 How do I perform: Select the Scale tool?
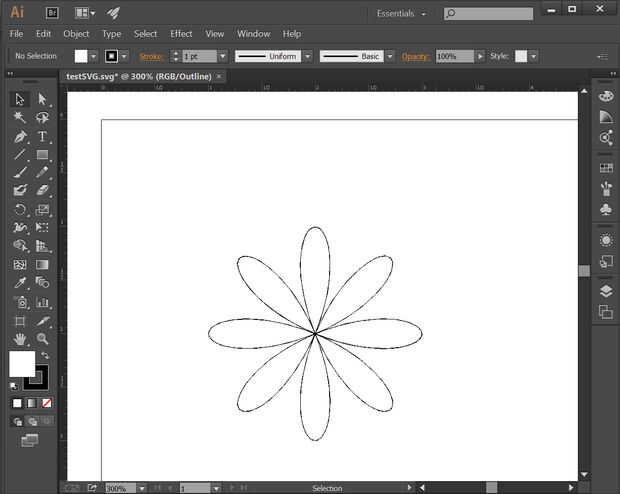(42, 209)
